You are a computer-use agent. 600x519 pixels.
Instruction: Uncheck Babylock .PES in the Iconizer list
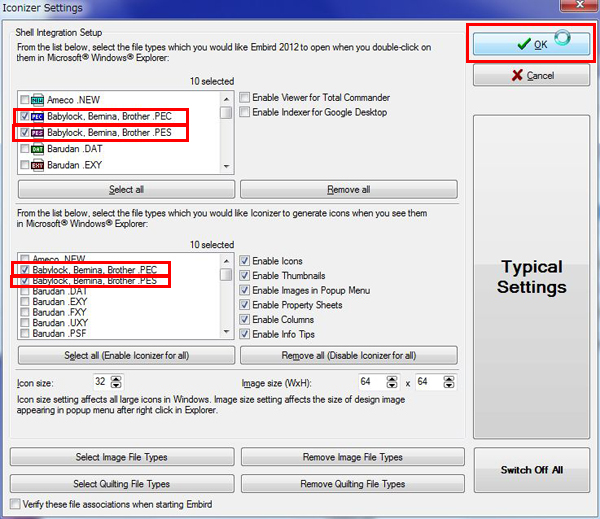click(24, 281)
